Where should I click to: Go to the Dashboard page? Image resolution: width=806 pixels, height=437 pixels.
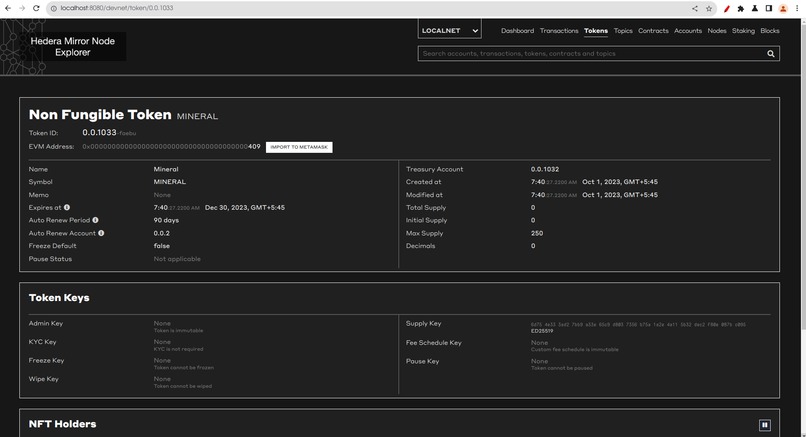click(518, 31)
